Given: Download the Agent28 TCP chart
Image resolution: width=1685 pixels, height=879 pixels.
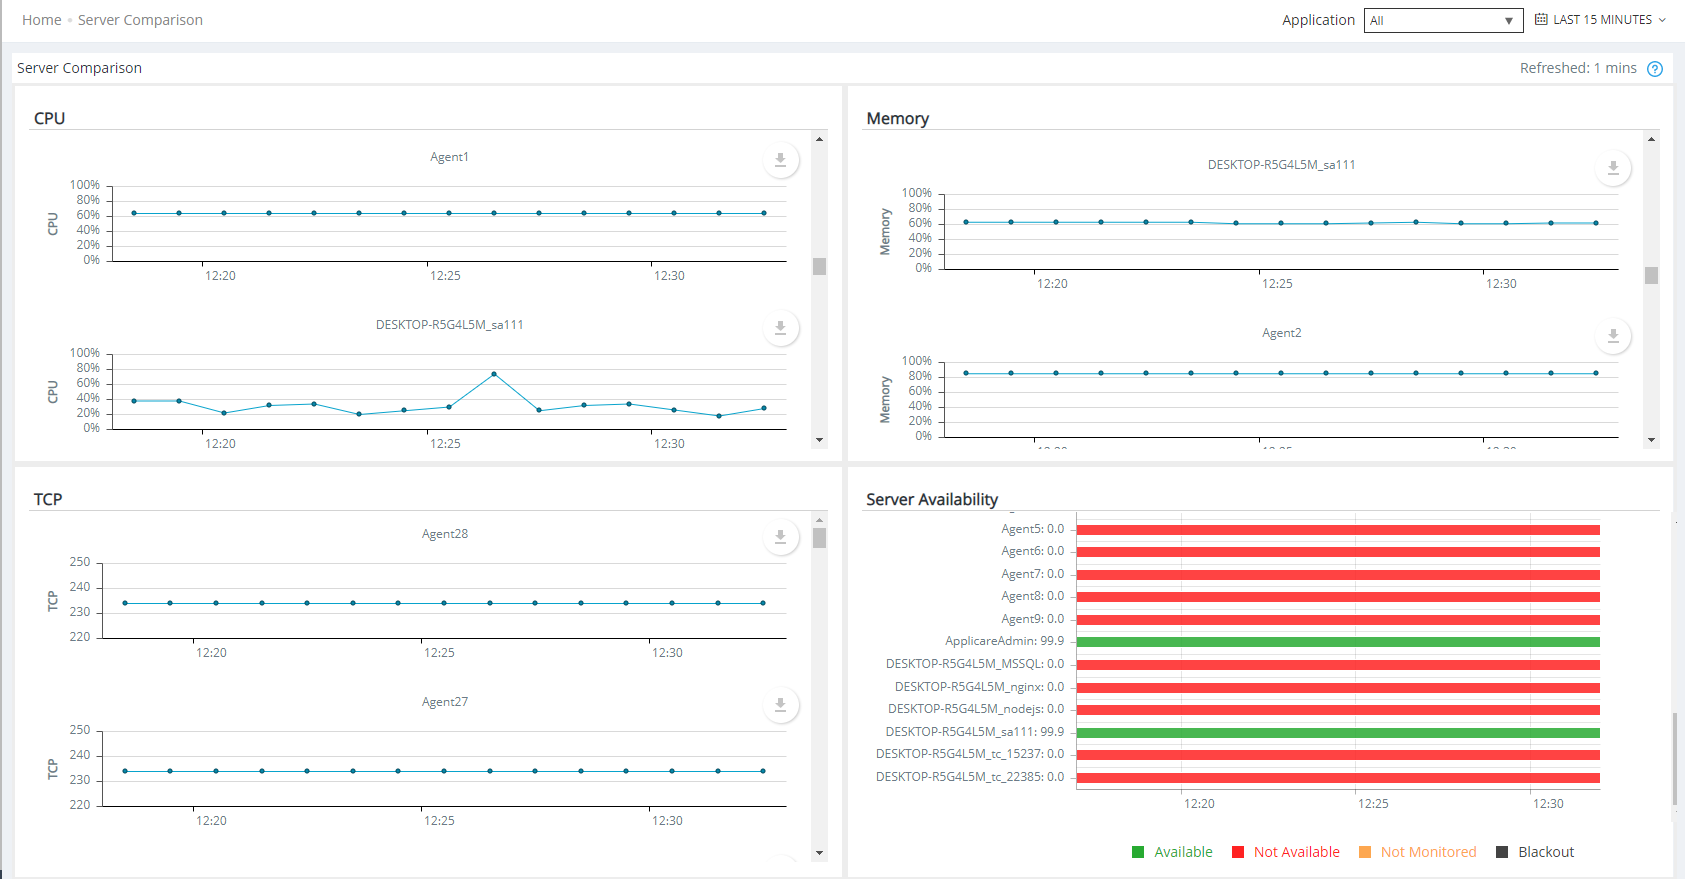Looking at the screenshot, I should [x=780, y=537].
